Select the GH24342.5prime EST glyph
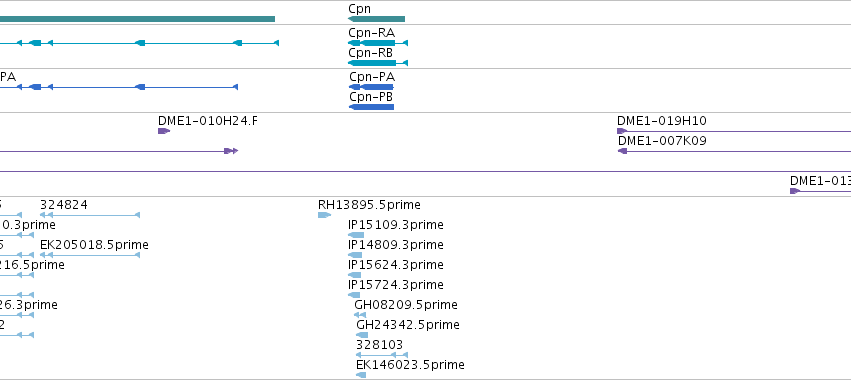The width and height of the screenshot is (851, 380). tap(362, 335)
